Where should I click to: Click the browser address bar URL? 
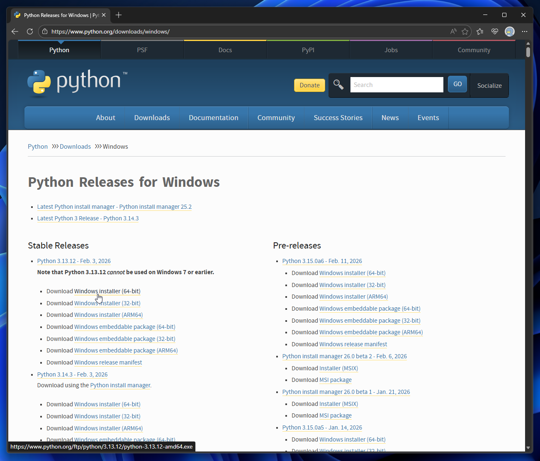pos(110,32)
